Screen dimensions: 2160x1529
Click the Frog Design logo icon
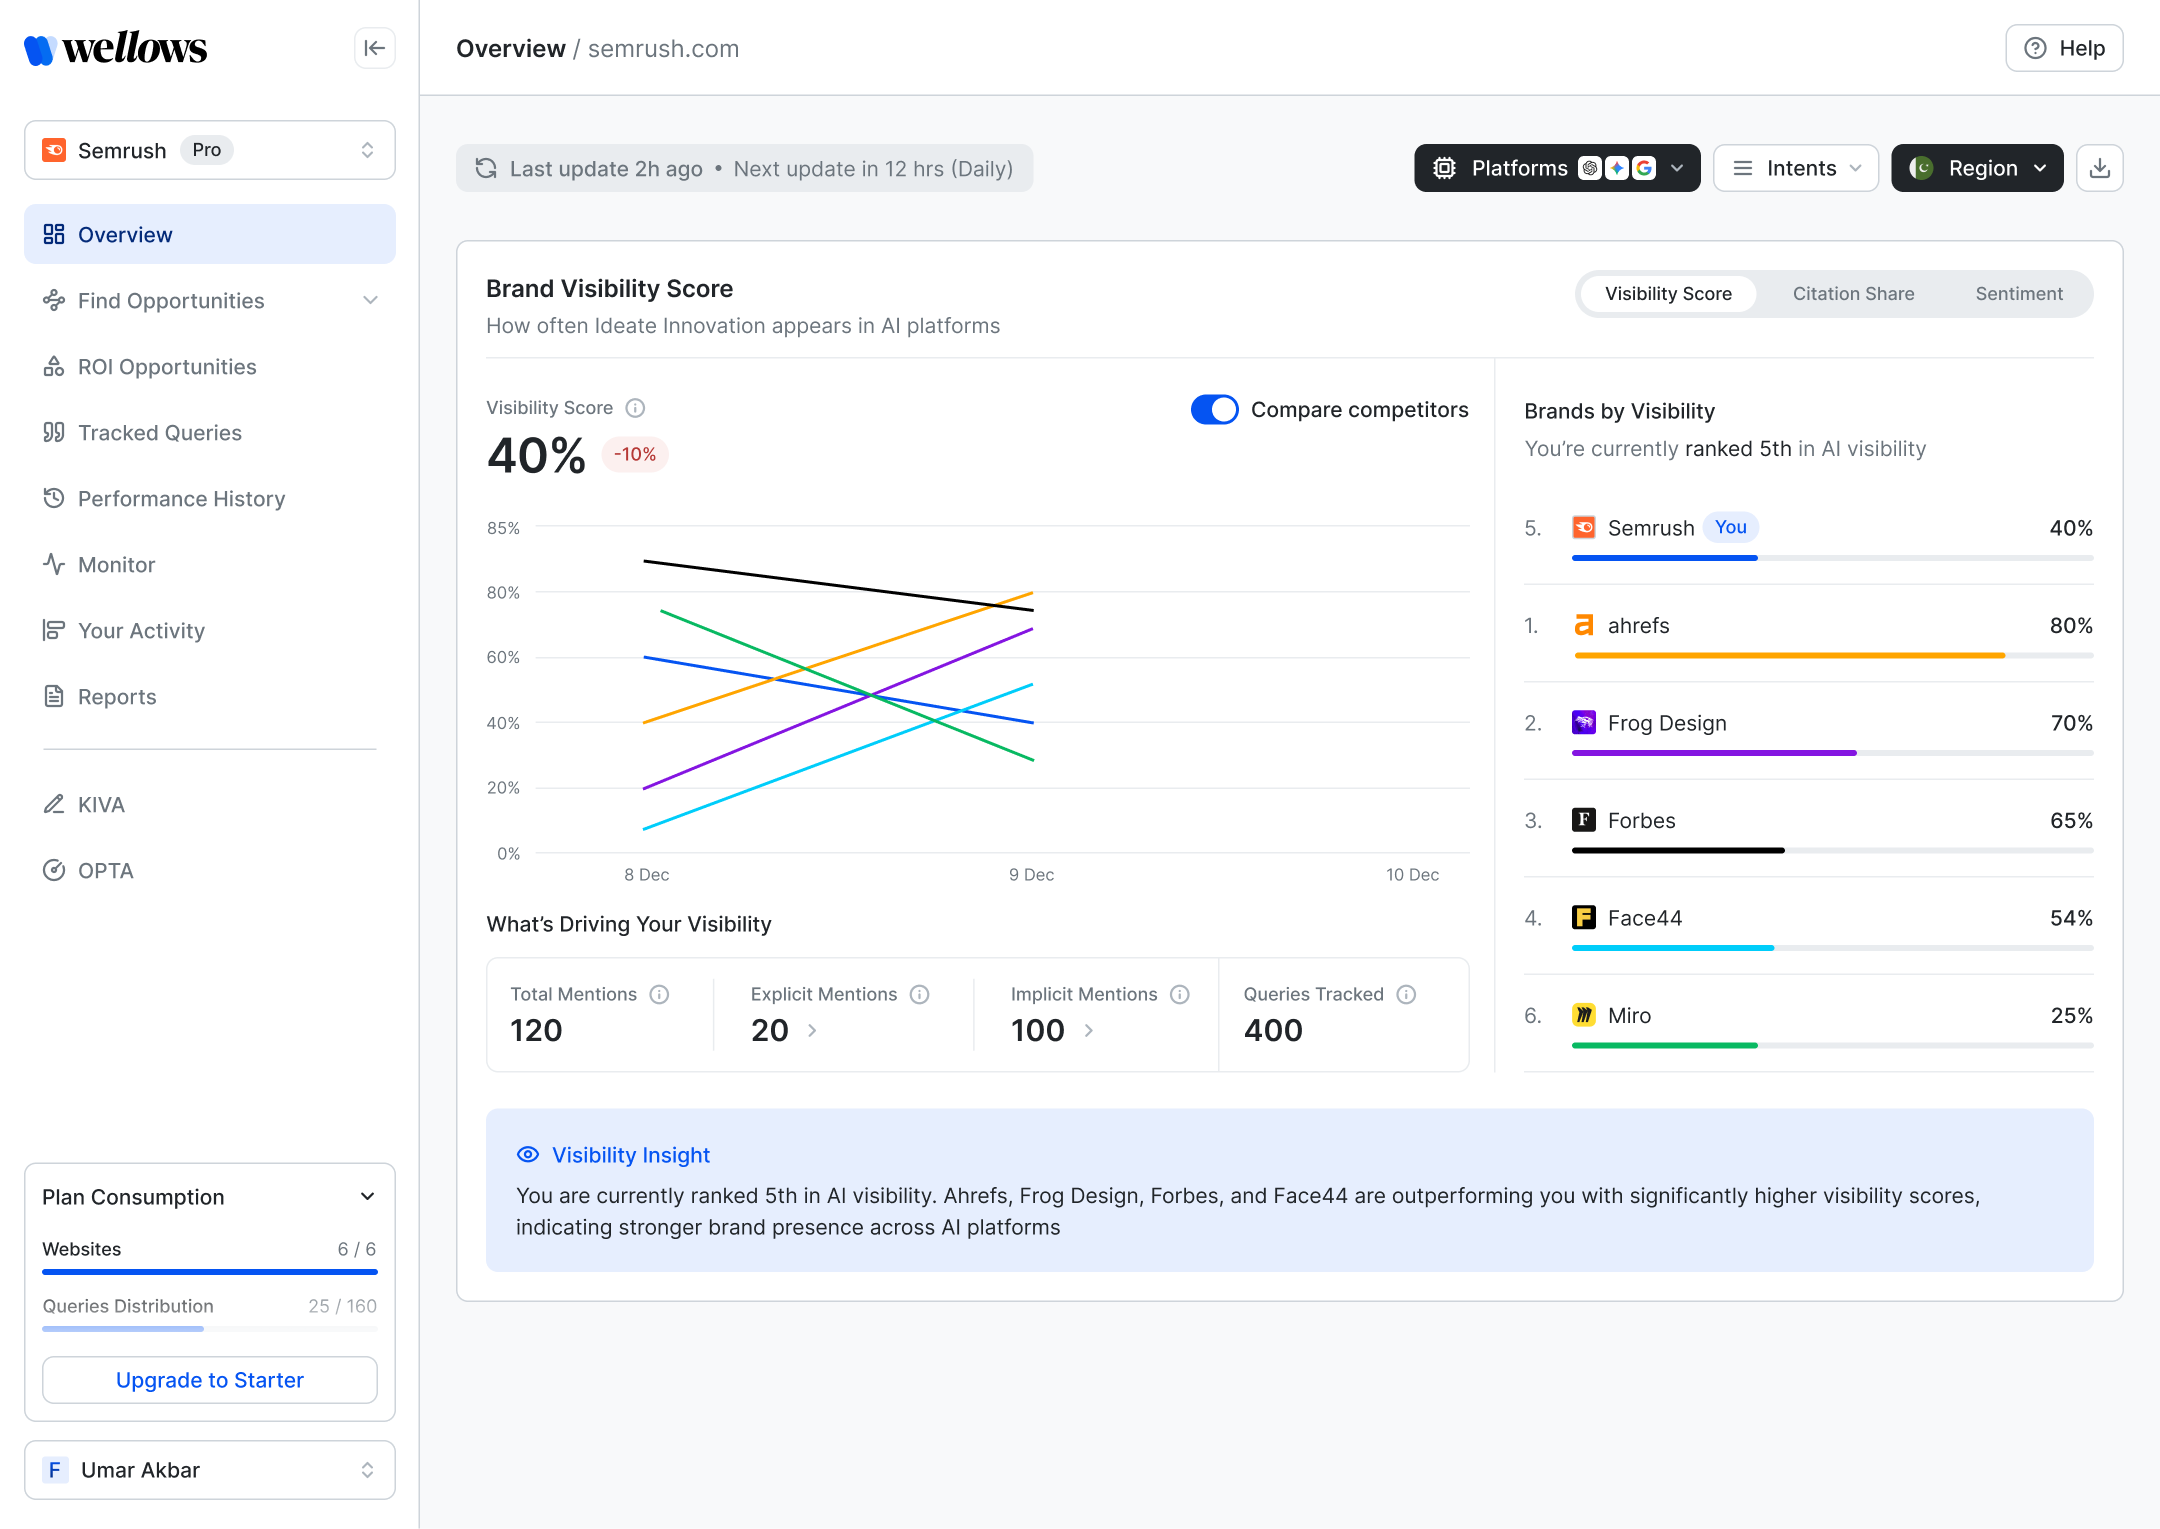pos(1584,722)
